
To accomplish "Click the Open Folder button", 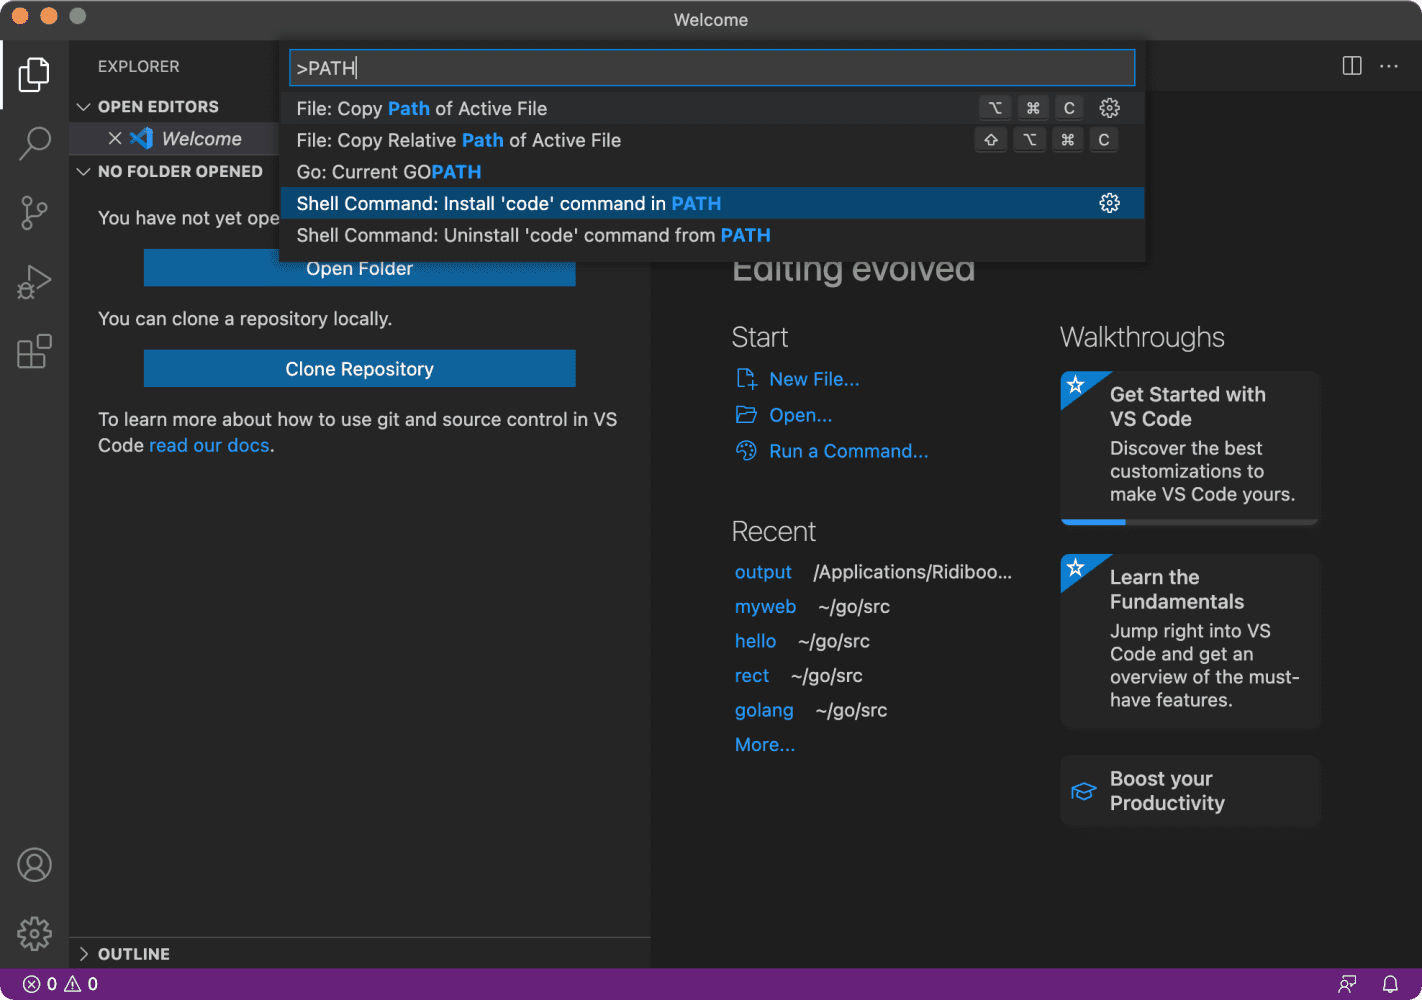I will tap(359, 268).
